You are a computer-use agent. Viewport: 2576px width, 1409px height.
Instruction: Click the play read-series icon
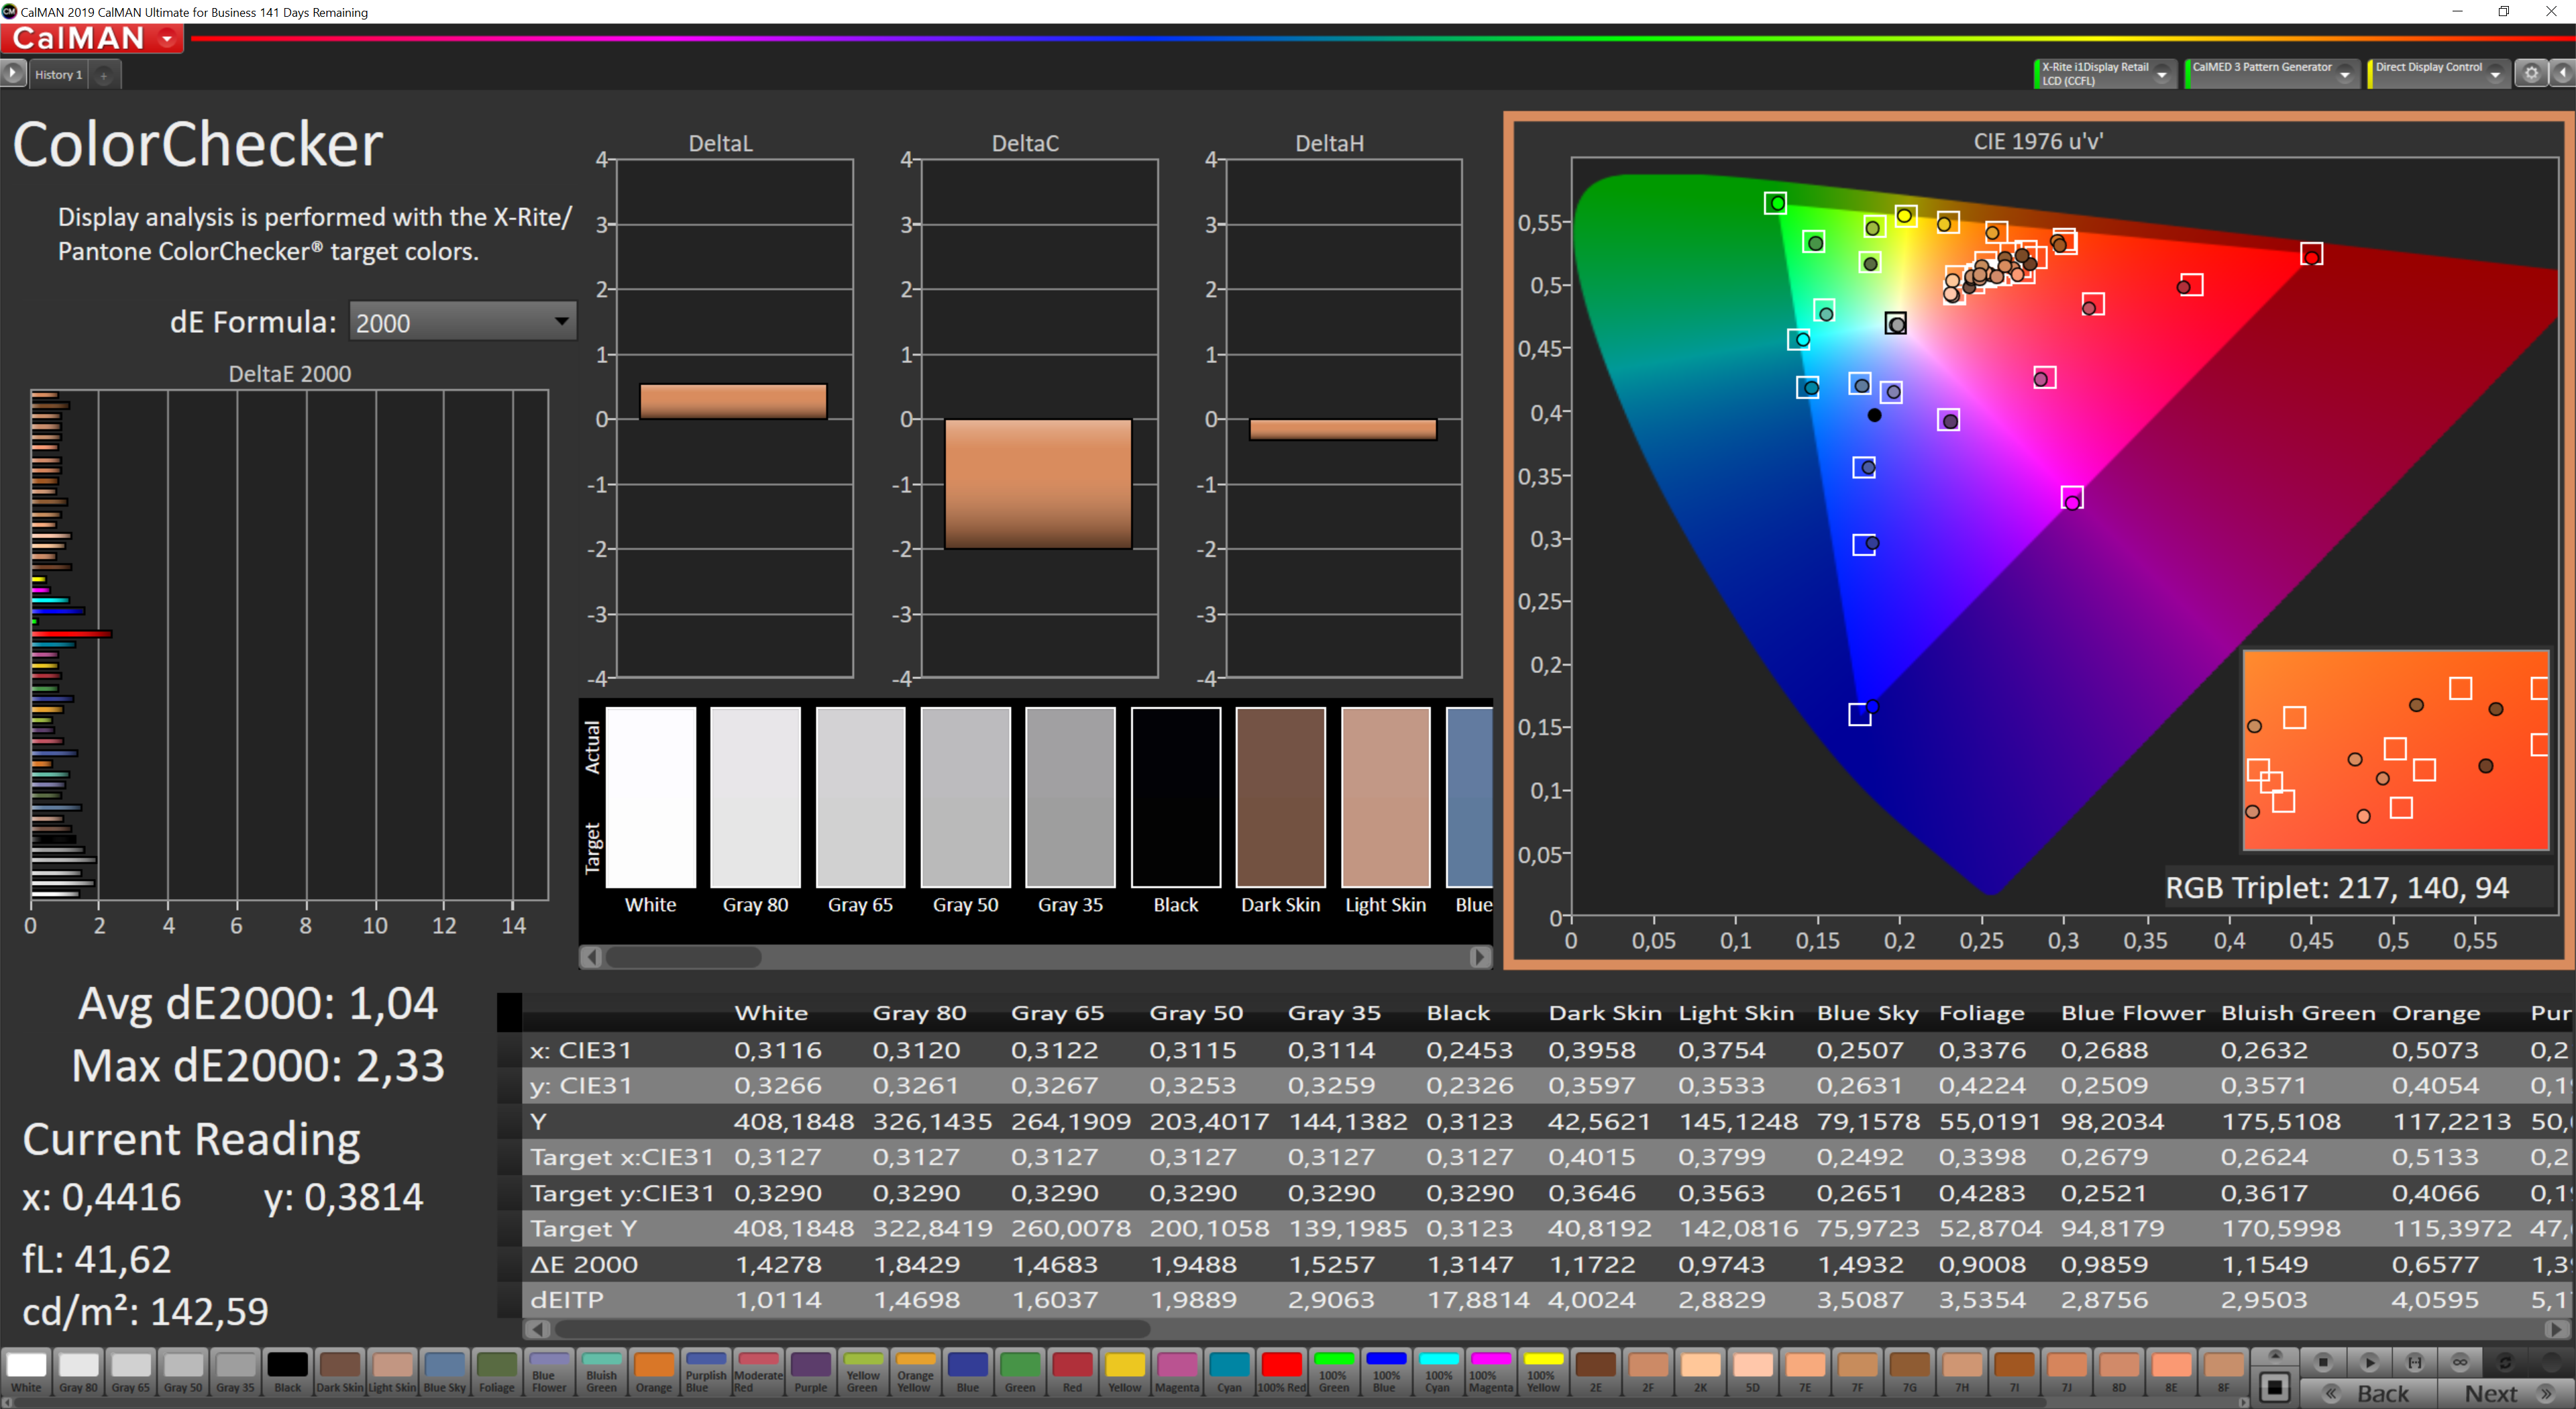pyautogui.click(x=2369, y=1362)
